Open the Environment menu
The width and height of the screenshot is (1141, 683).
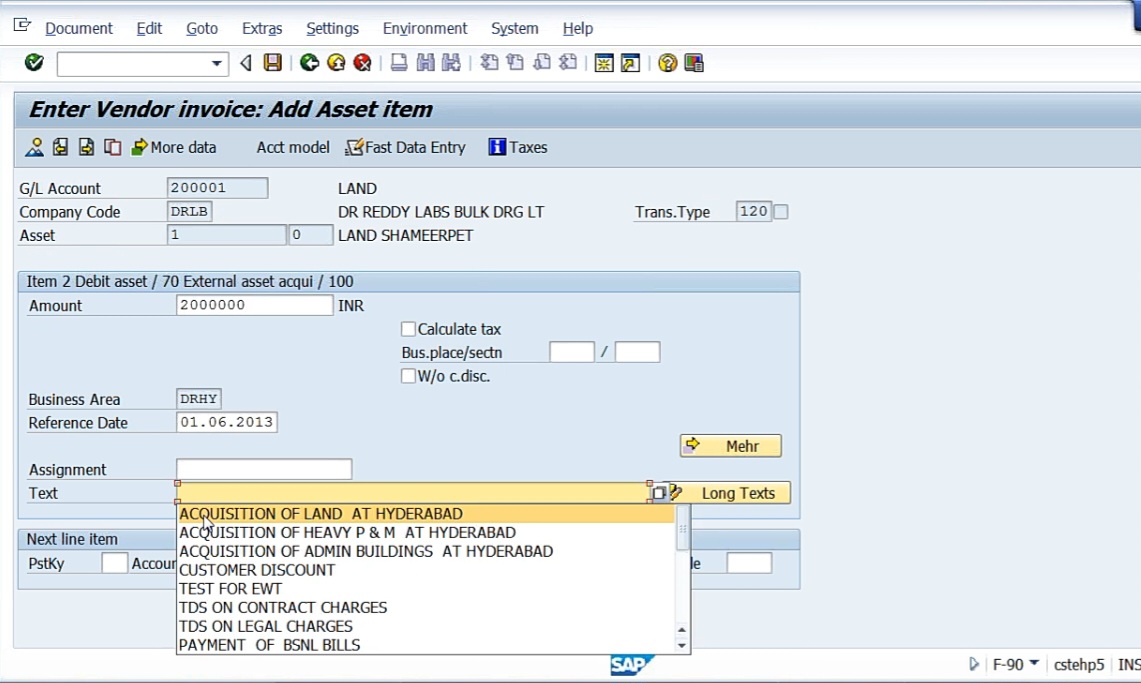click(425, 28)
